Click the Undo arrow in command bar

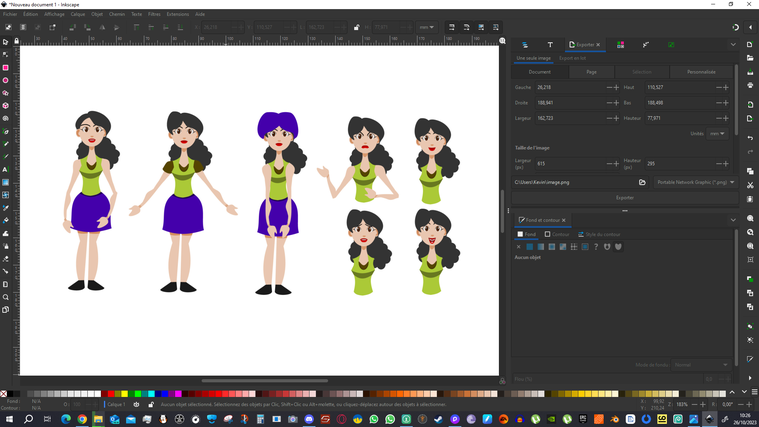click(750, 138)
